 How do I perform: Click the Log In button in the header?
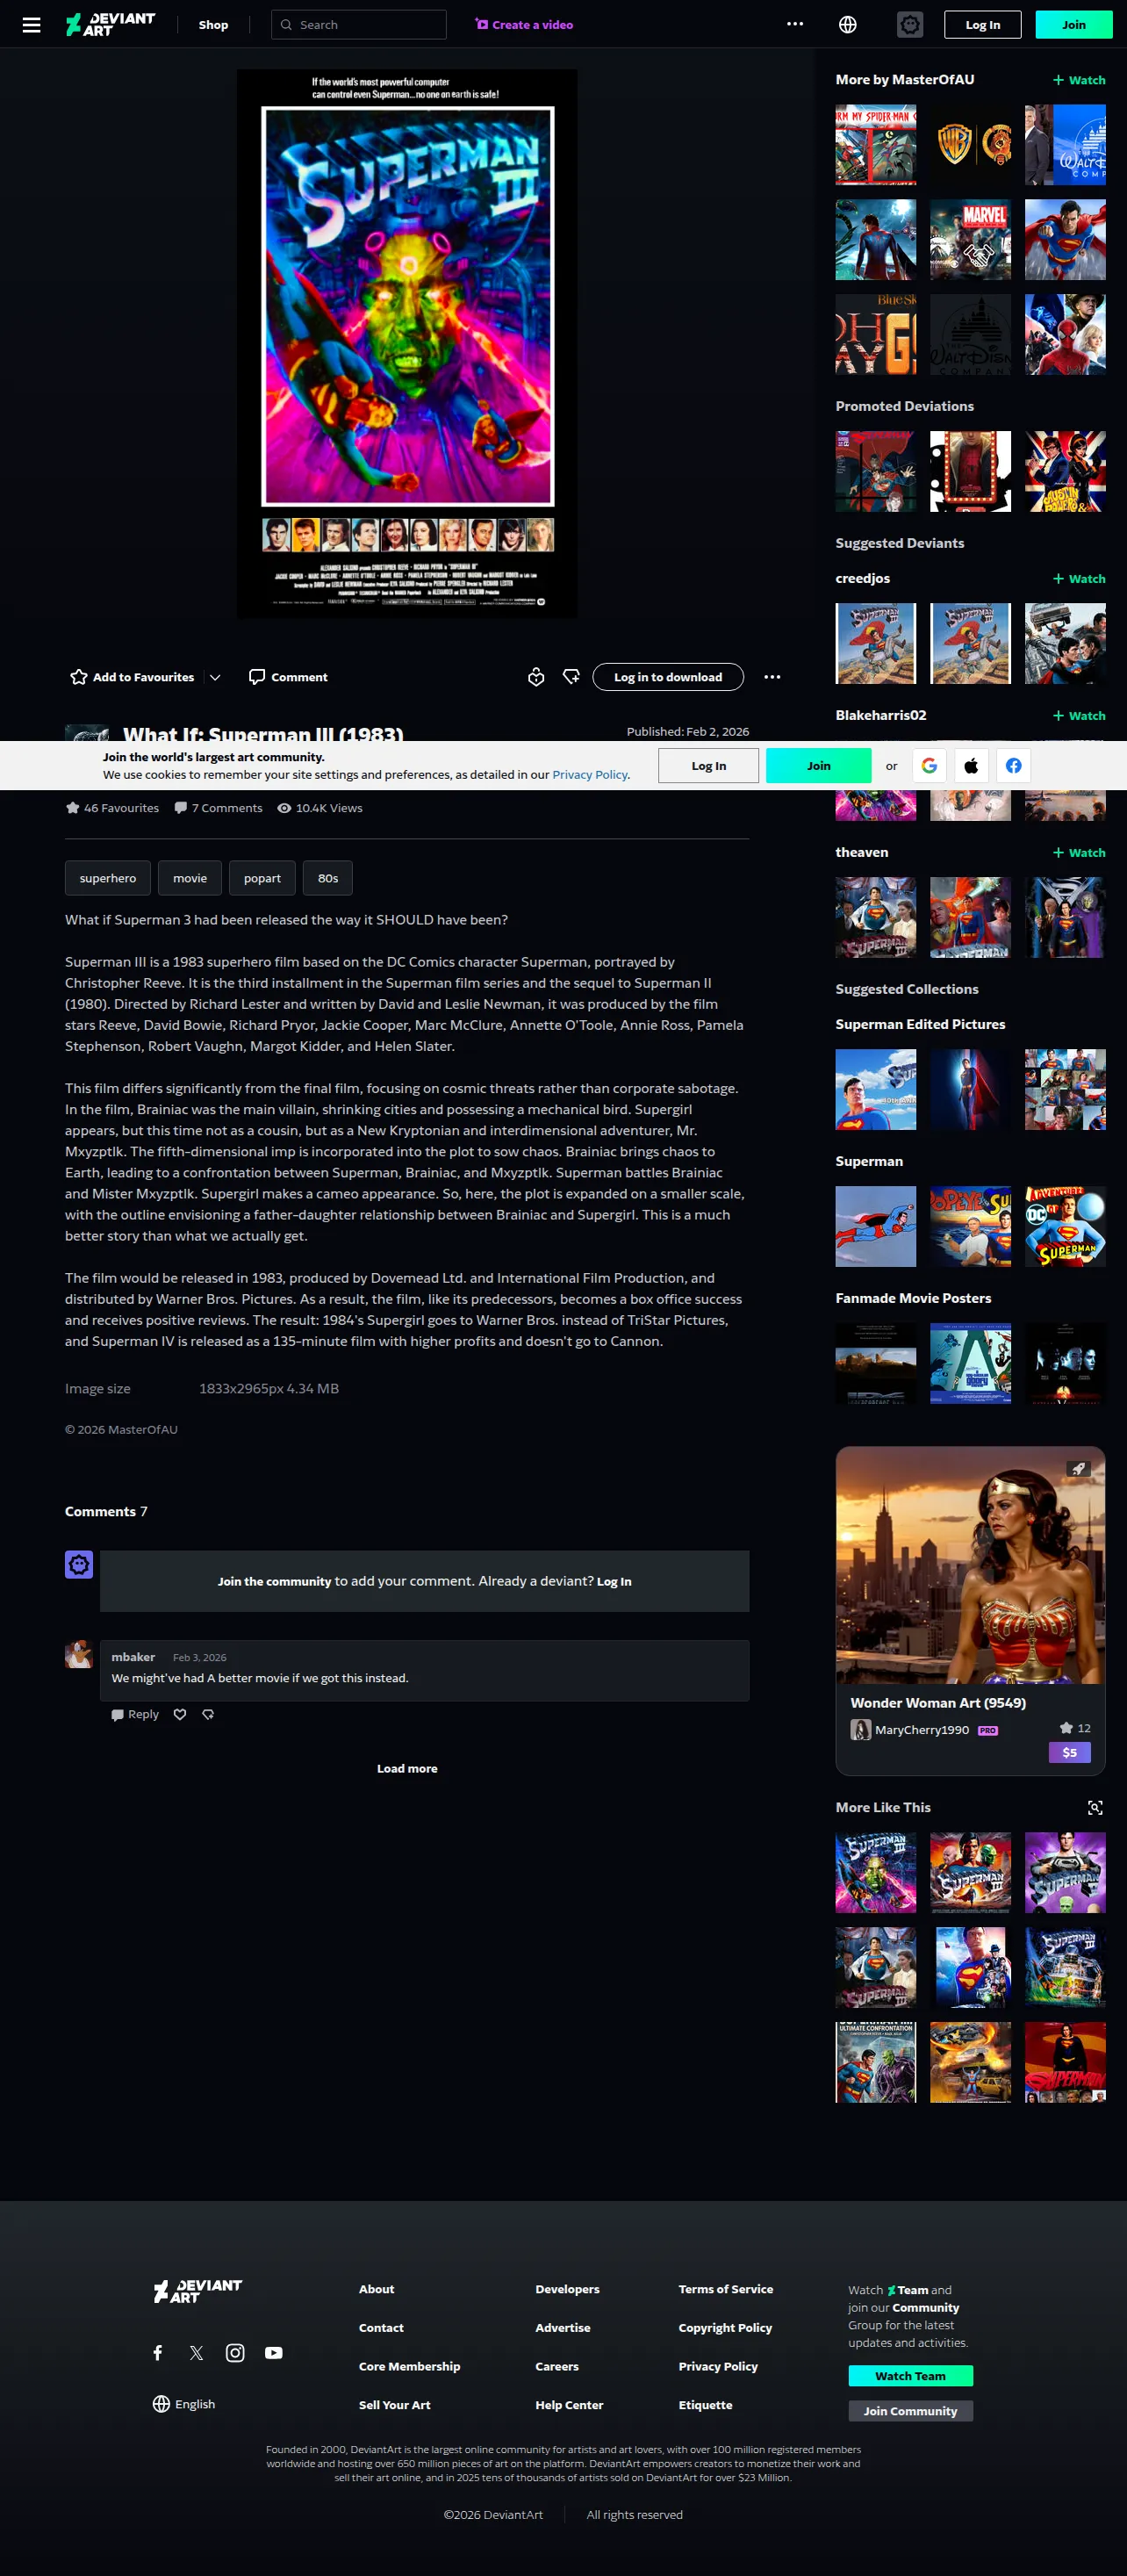[983, 25]
